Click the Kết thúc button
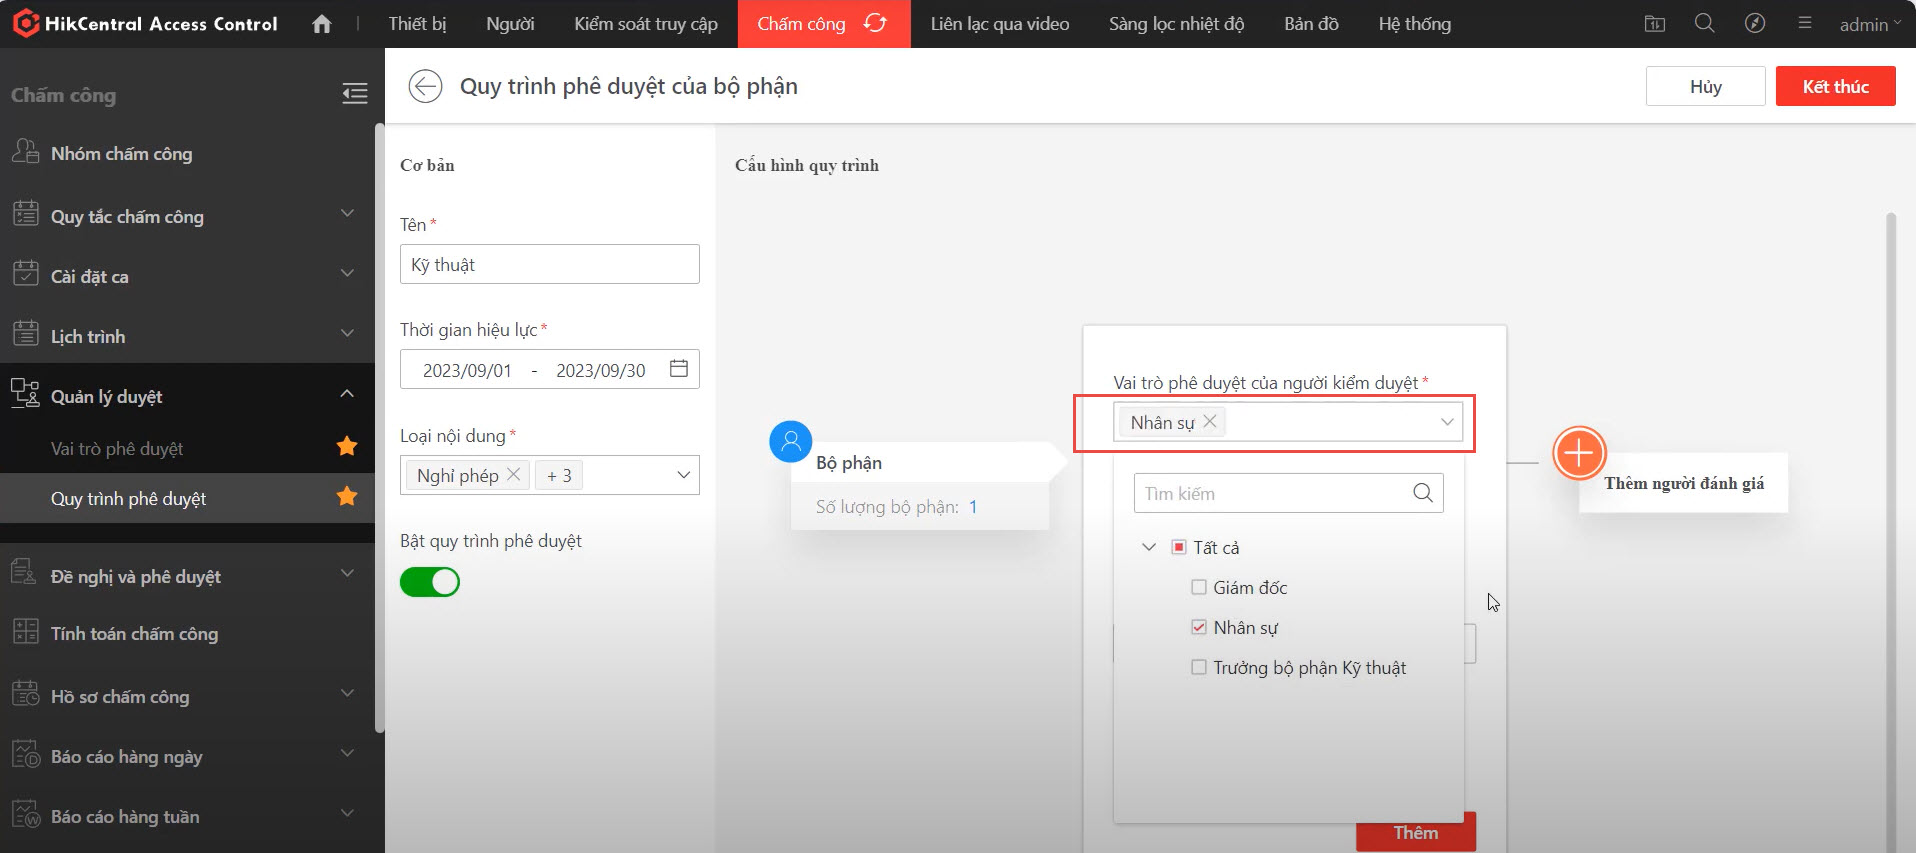 (1835, 87)
